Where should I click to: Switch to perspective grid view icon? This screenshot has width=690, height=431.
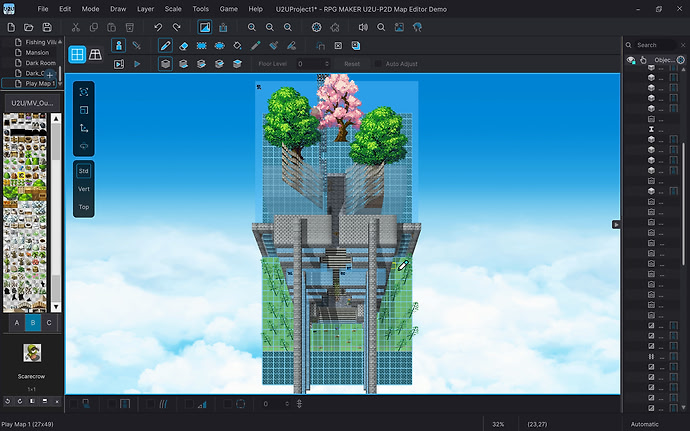pyautogui.click(x=95, y=55)
